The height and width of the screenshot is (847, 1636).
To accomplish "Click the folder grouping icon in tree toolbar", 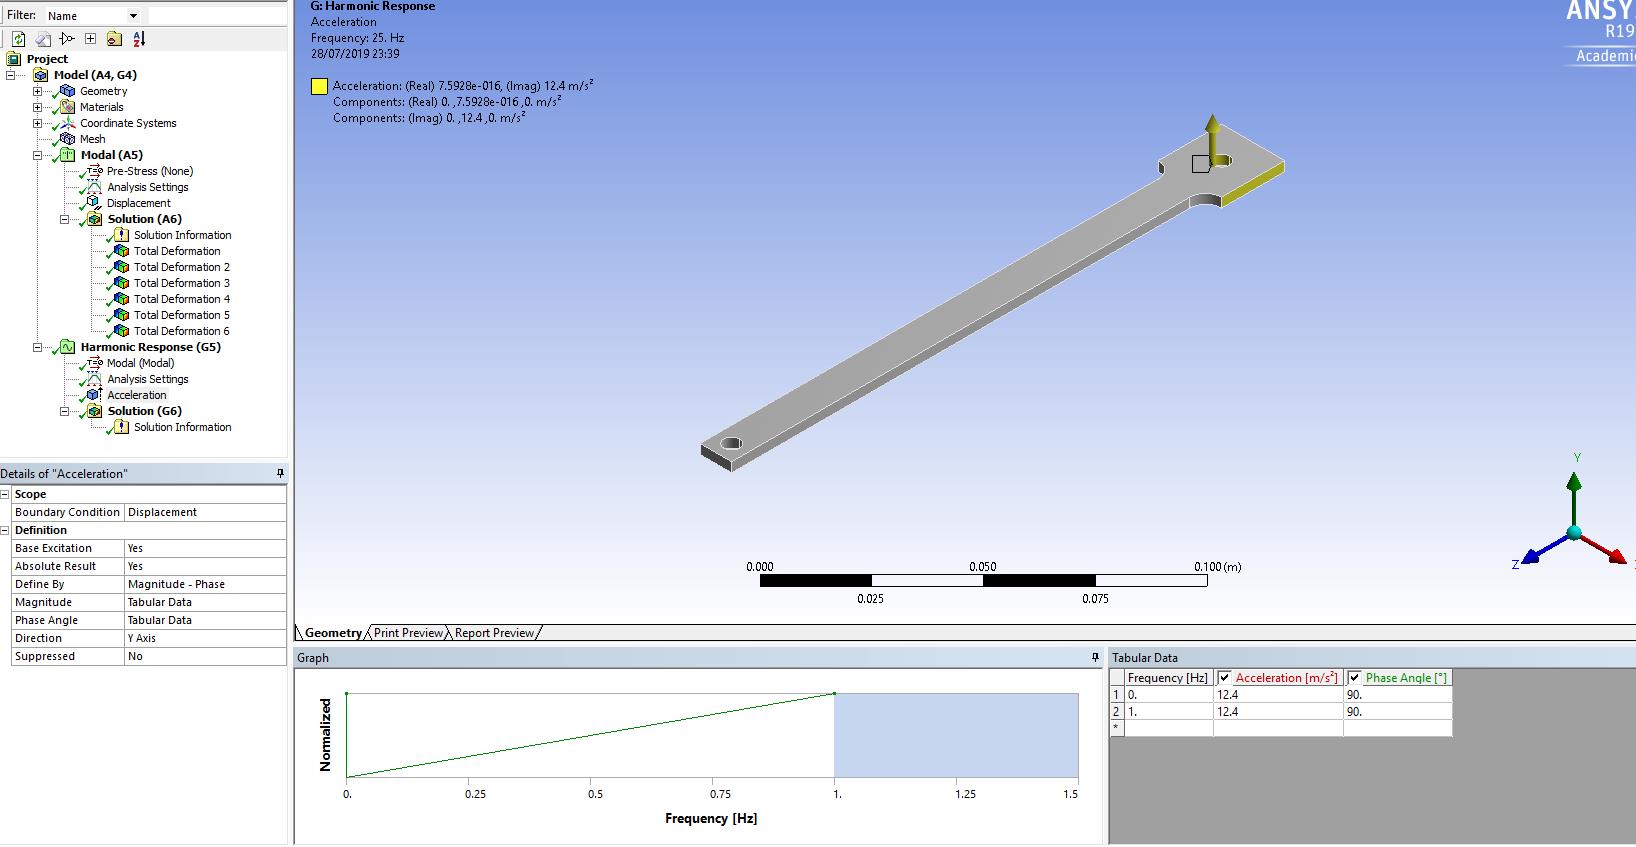I will click(x=114, y=39).
